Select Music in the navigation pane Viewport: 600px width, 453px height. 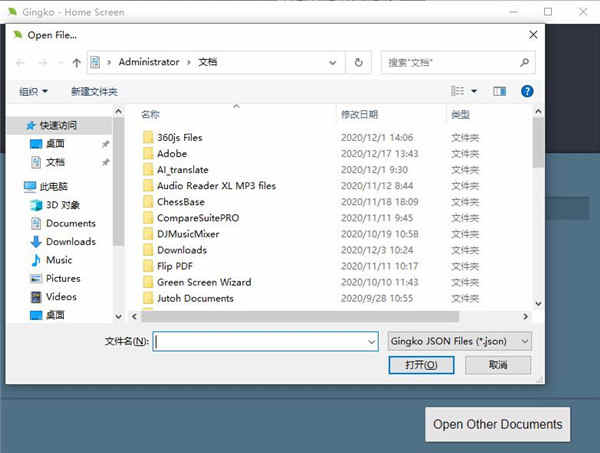(59, 260)
